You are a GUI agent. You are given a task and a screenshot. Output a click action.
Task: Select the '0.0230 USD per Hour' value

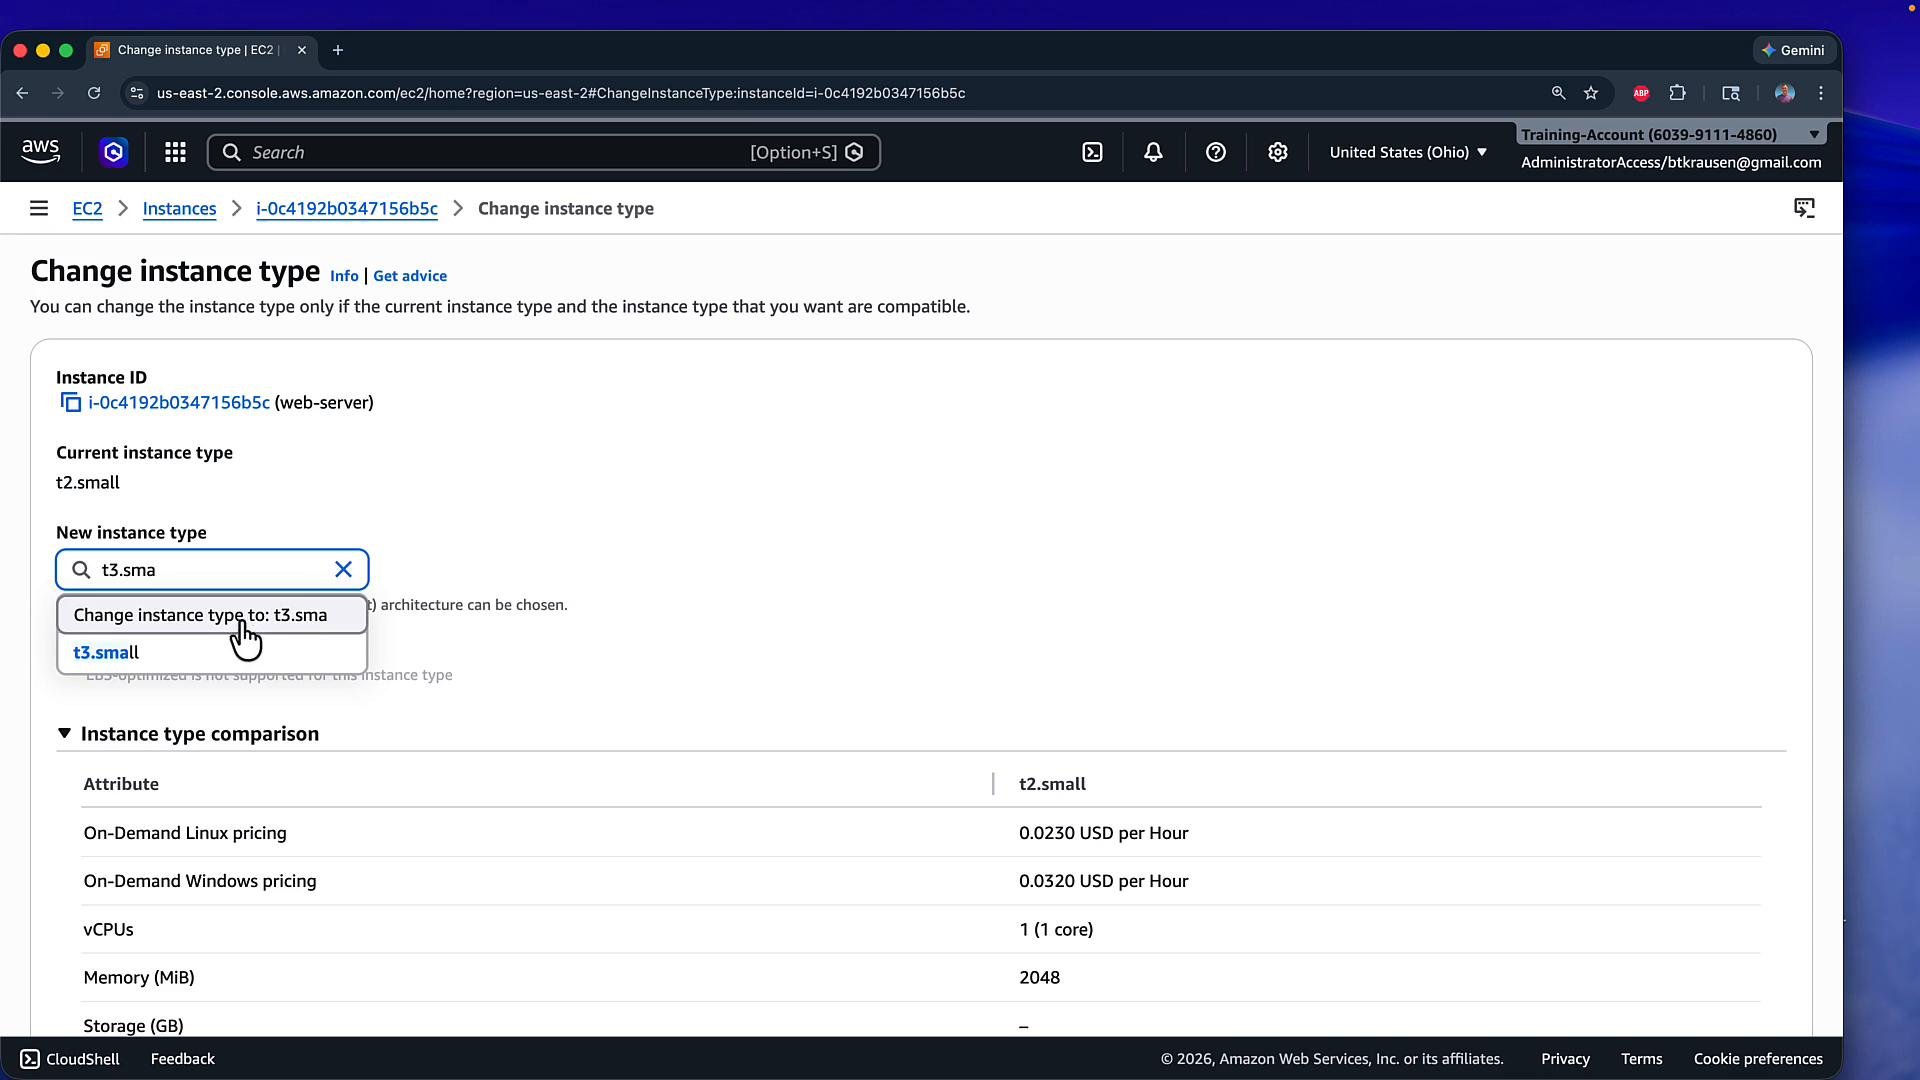[x=1103, y=833]
